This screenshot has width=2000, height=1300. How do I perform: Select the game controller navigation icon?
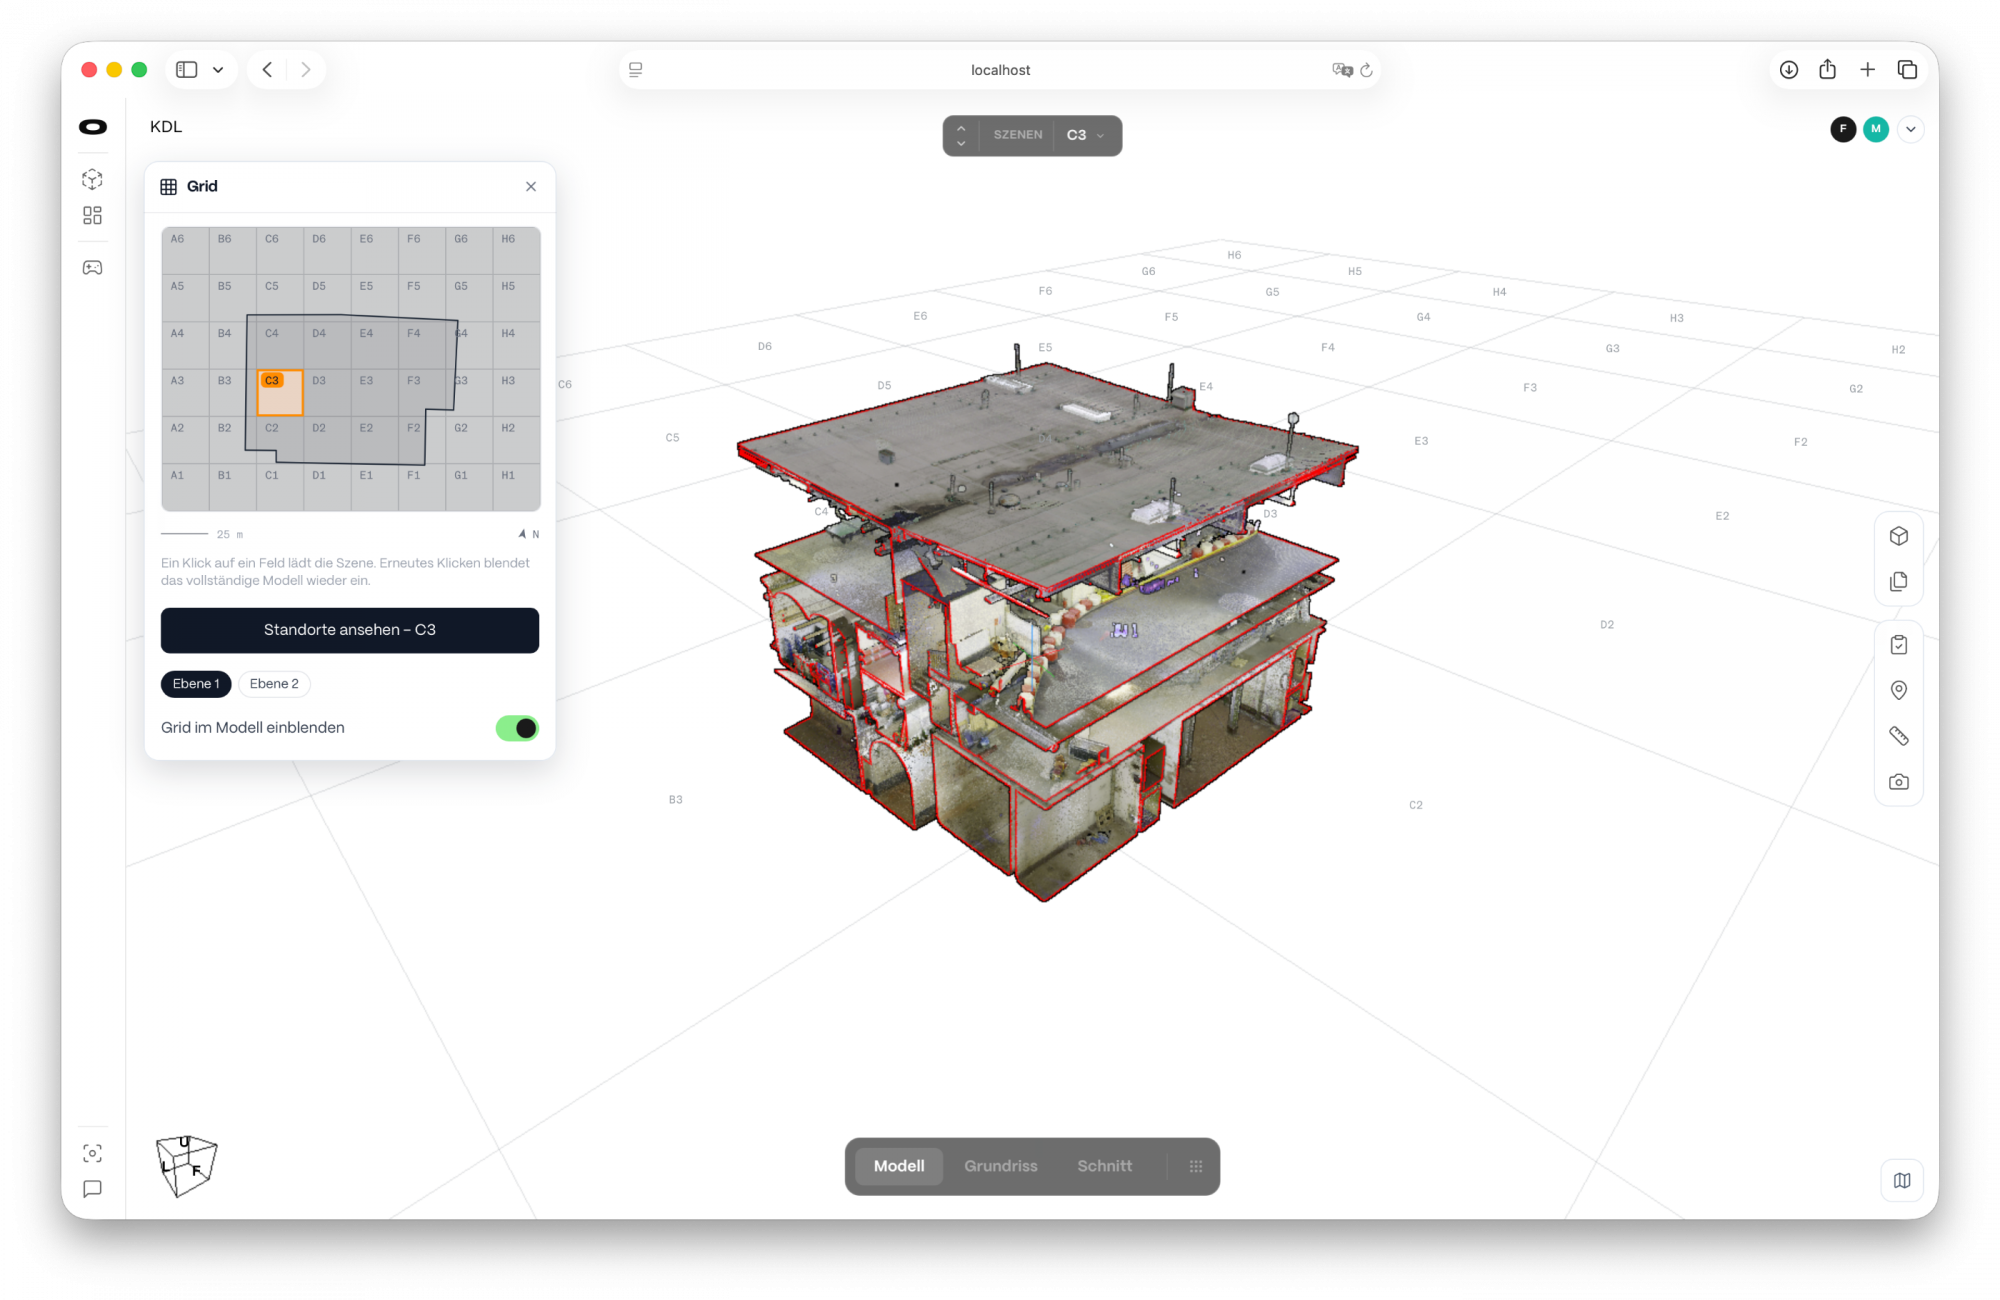point(92,267)
